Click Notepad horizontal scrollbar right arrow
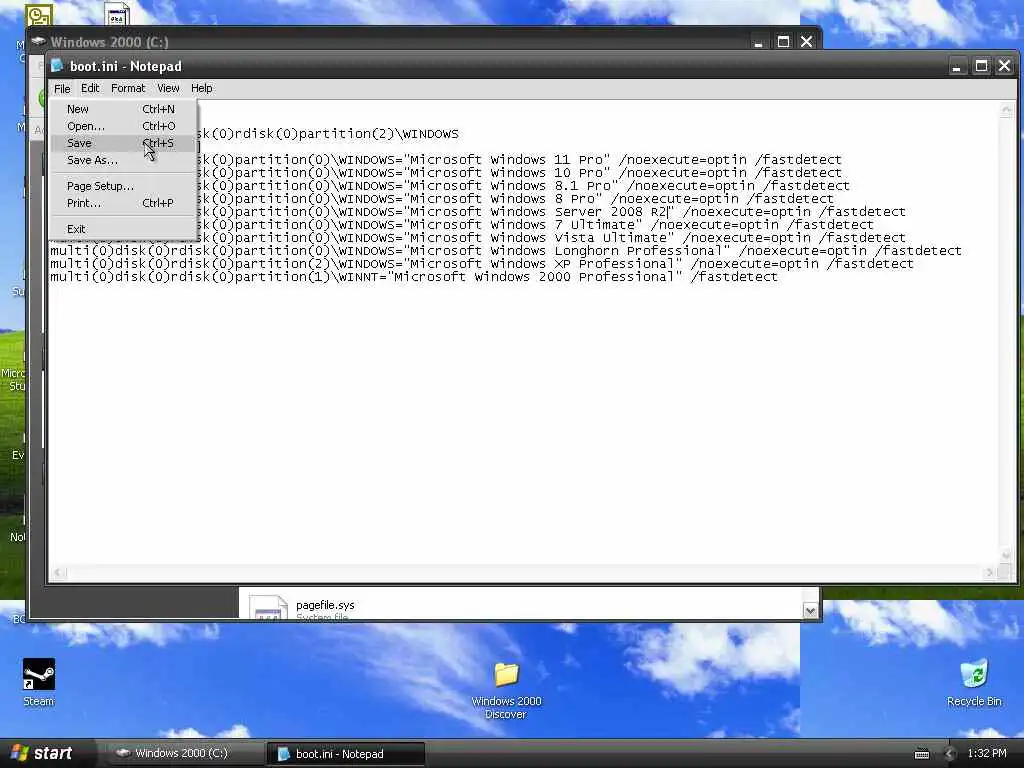The image size is (1024, 768). (990, 573)
